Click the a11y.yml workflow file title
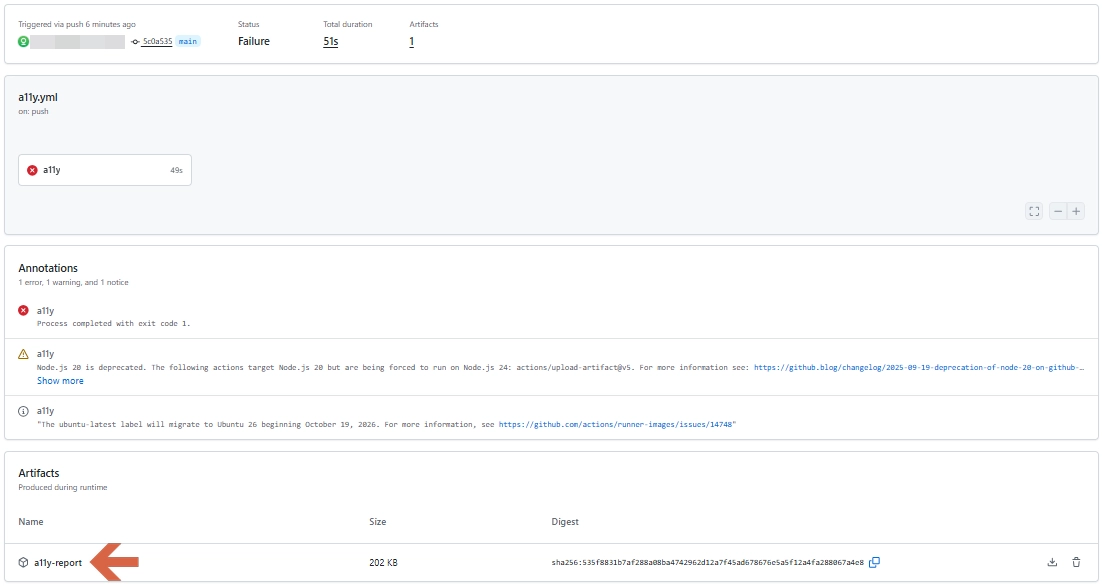Screen dimensions: 1102x586 pyautogui.click(x=38, y=98)
